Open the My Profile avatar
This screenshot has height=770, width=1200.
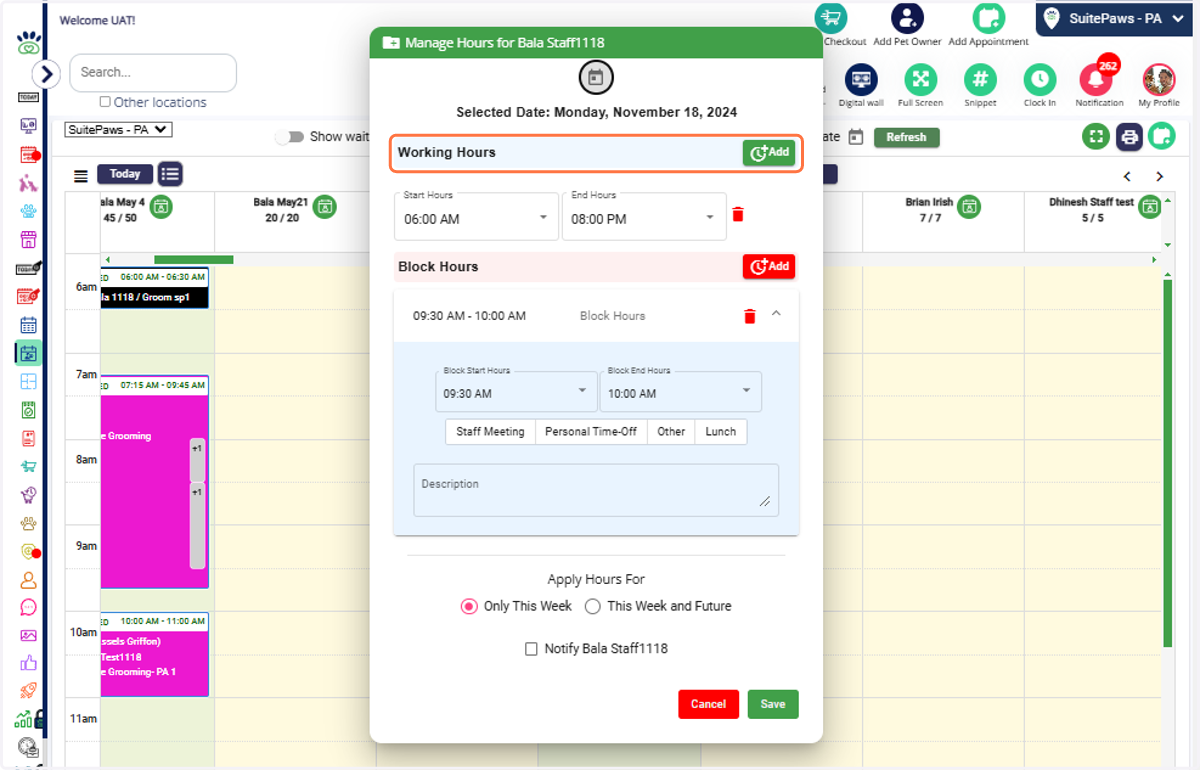click(x=1158, y=80)
